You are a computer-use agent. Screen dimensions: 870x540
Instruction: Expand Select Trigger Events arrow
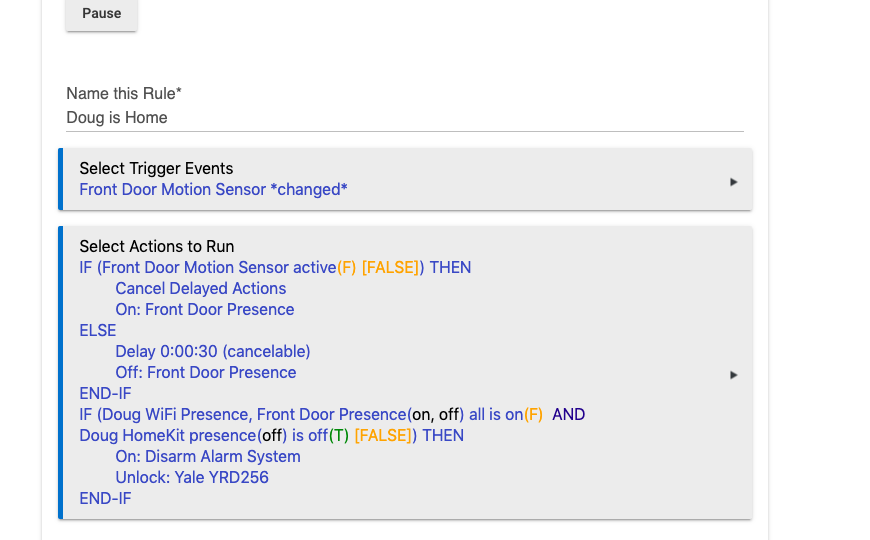pos(734,182)
